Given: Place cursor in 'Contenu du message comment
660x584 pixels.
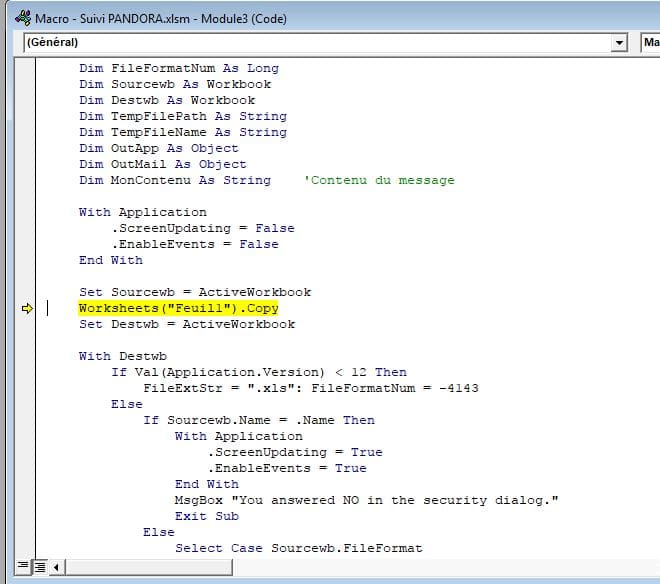Looking at the screenshot, I should click(x=380, y=180).
